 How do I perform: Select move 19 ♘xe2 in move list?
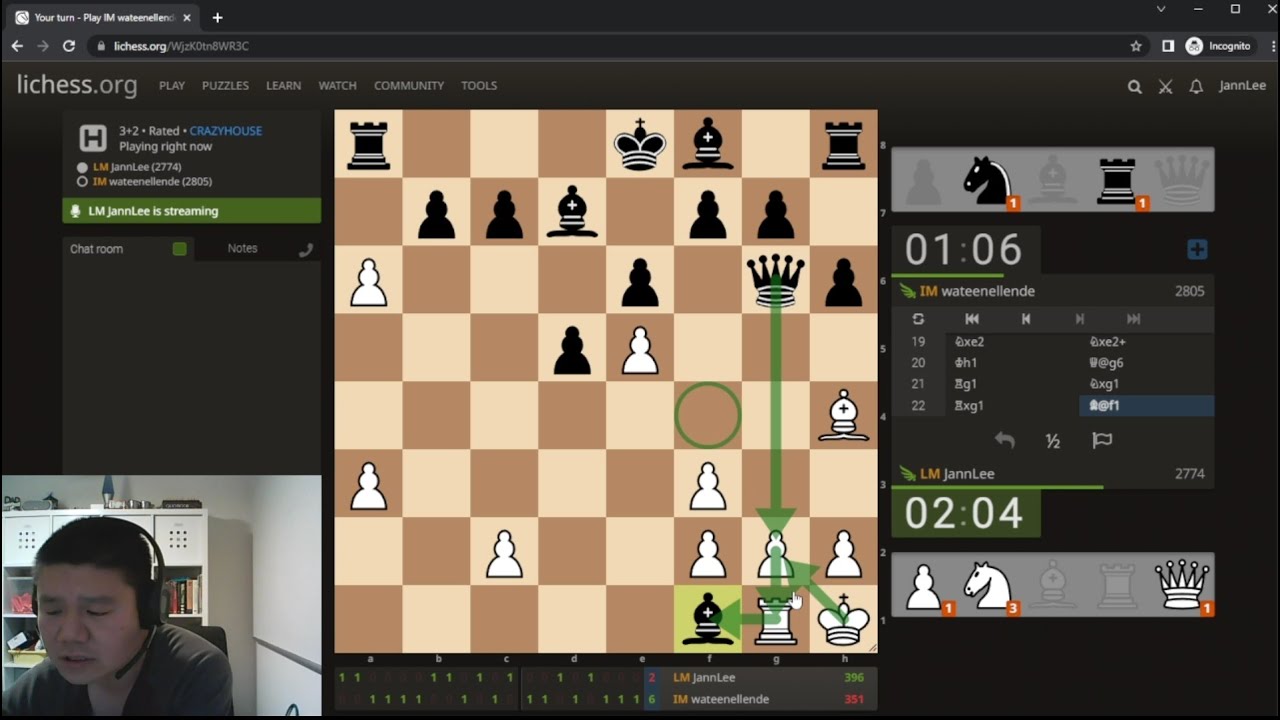[x=1011, y=342]
